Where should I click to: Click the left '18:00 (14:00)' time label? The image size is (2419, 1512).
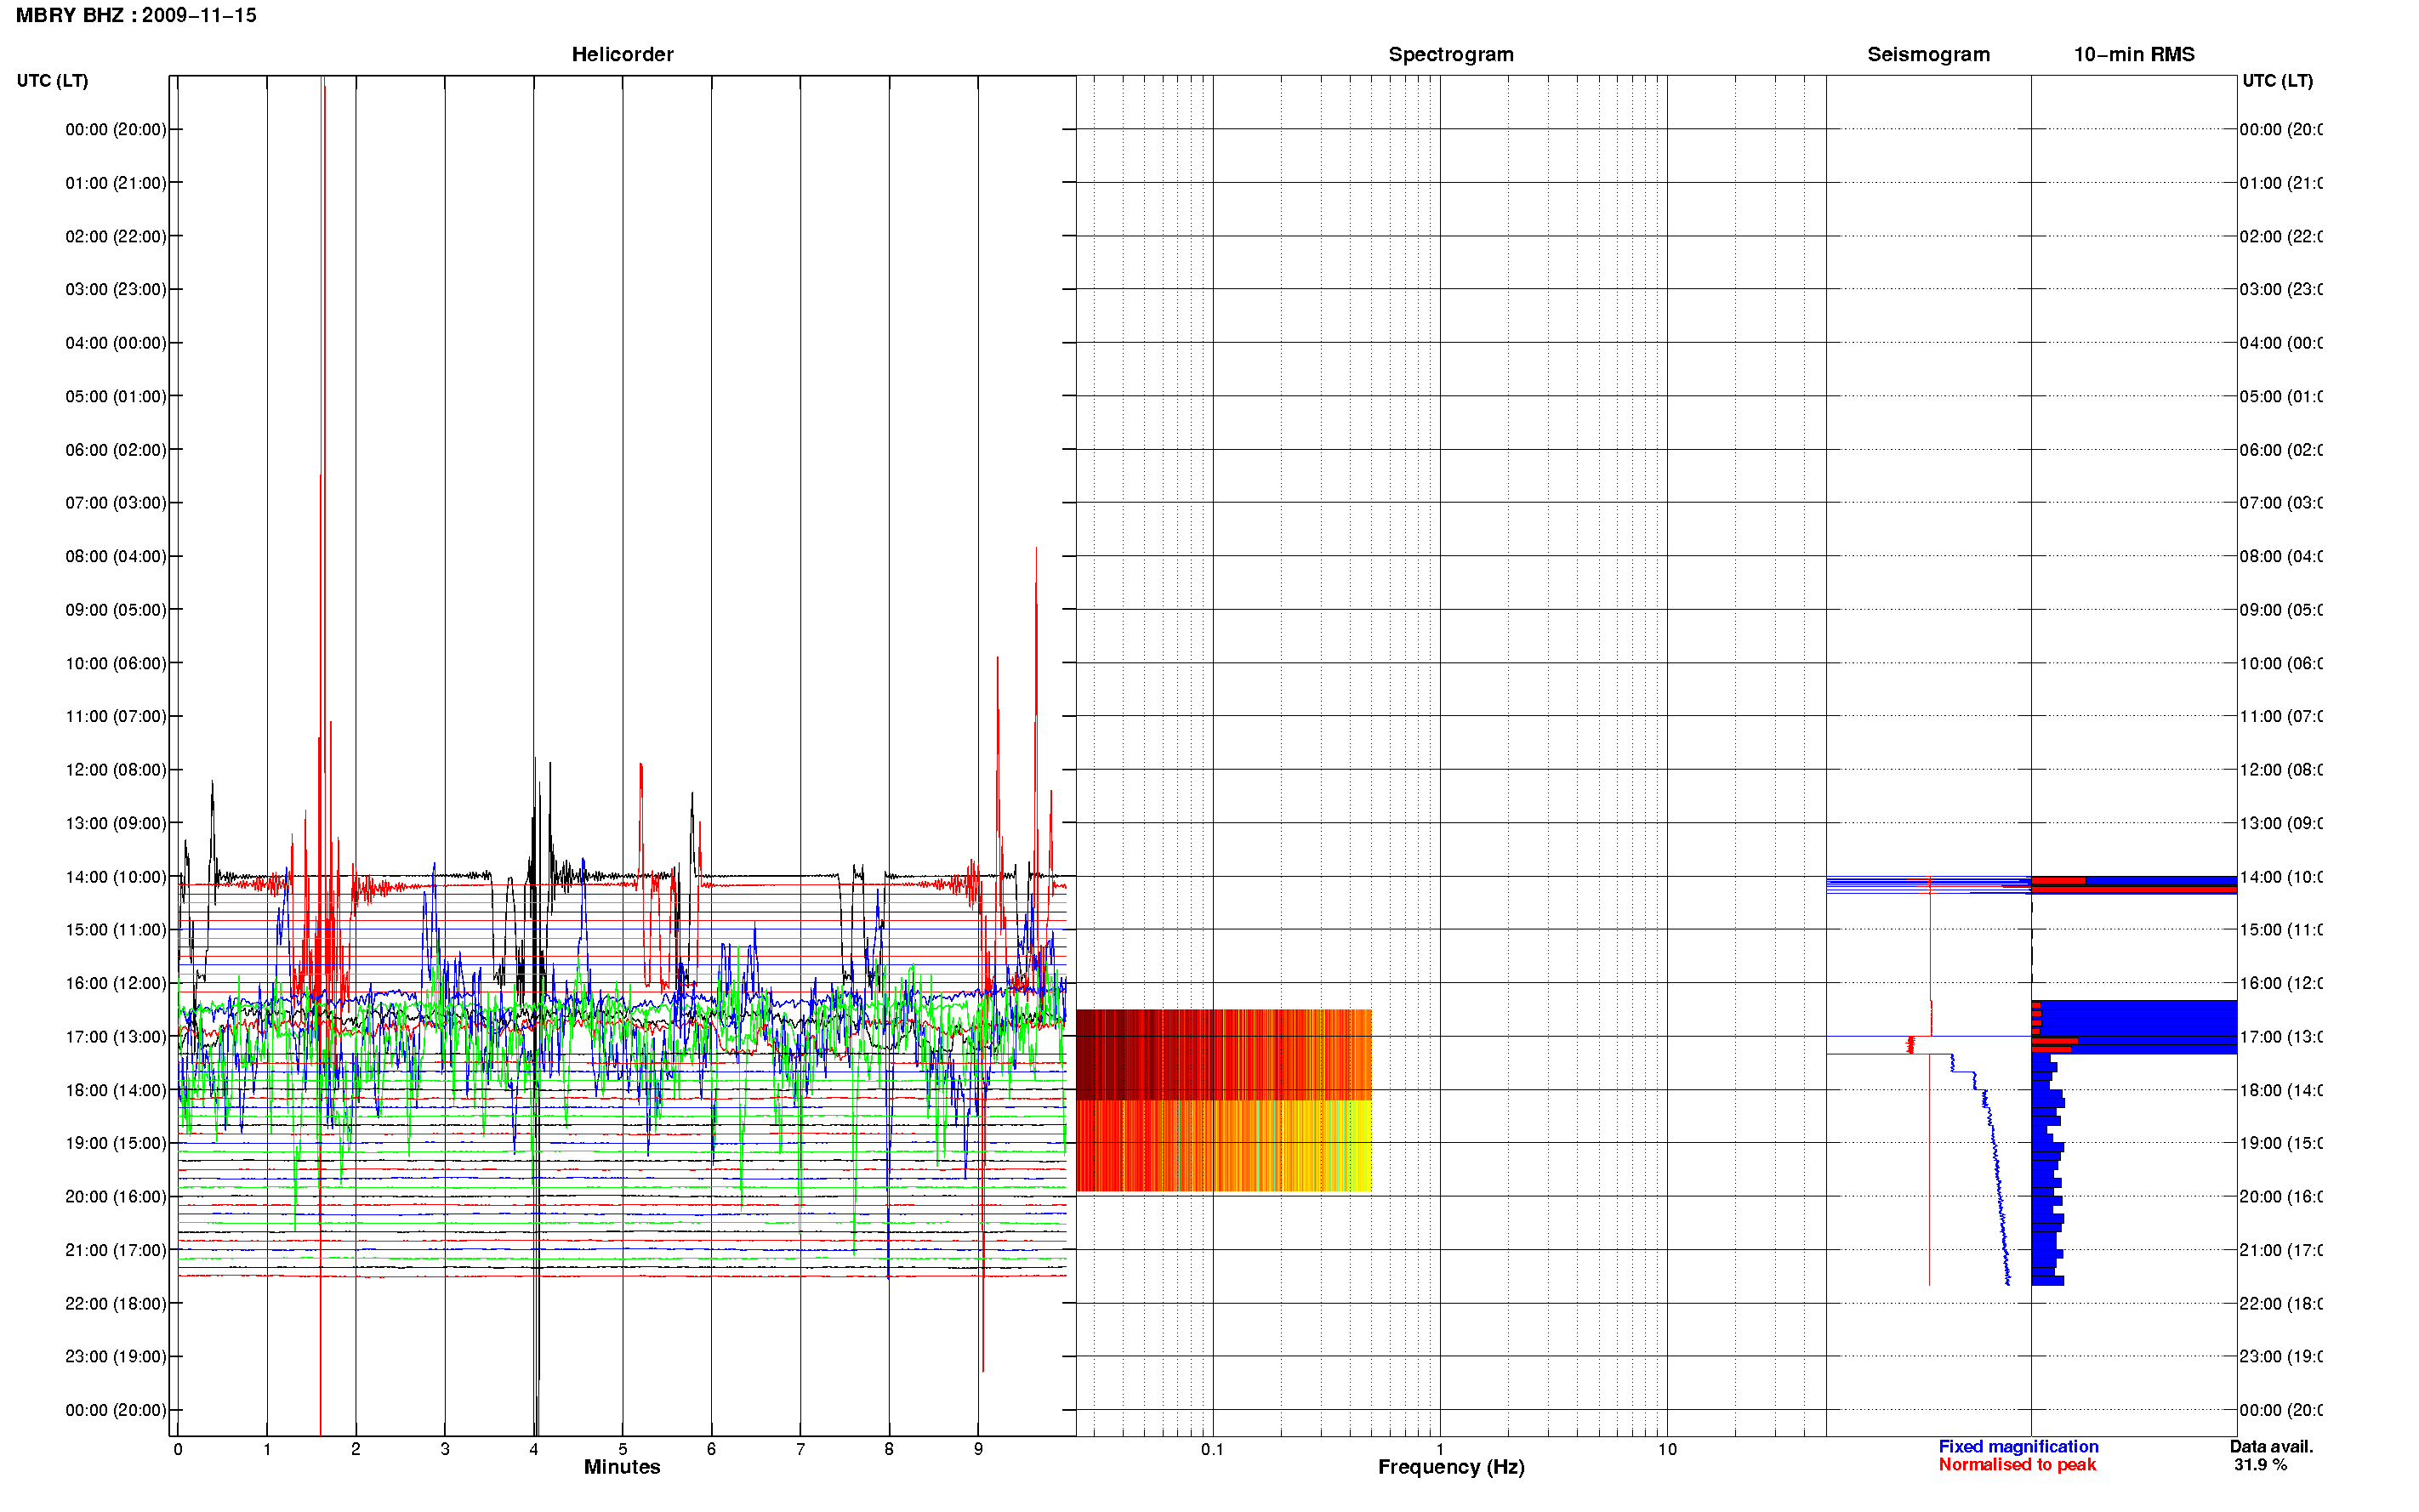coord(116,1090)
